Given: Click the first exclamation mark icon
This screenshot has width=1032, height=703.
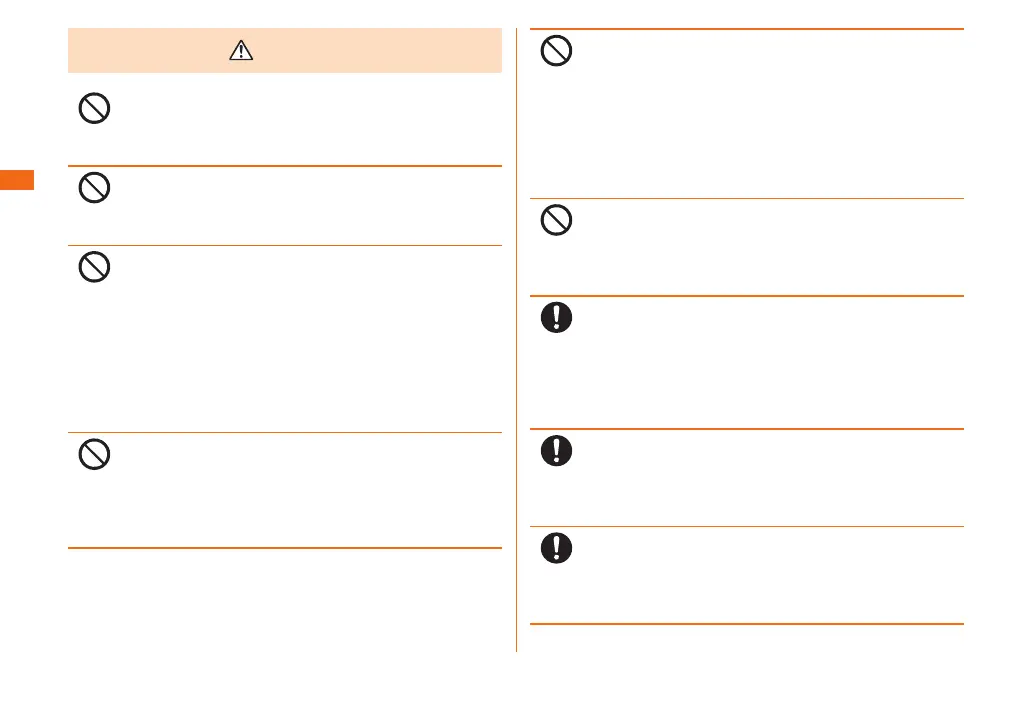Looking at the screenshot, I should (x=557, y=317).
